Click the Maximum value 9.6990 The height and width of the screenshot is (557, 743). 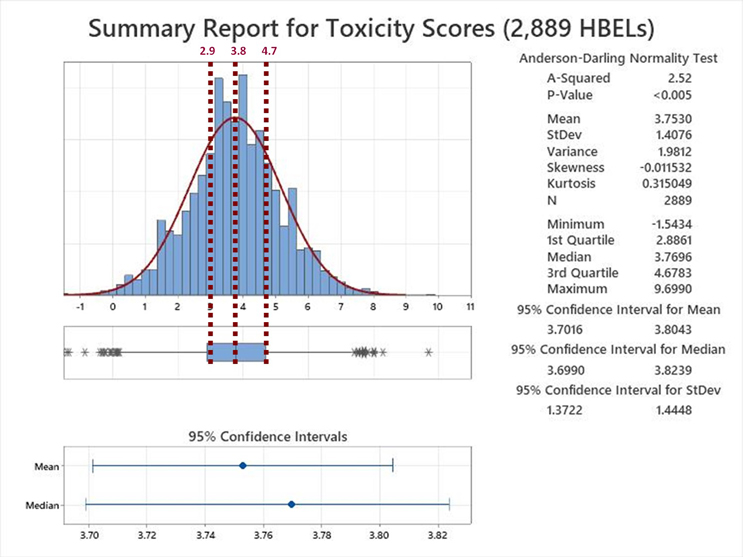(x=673, y=289)
